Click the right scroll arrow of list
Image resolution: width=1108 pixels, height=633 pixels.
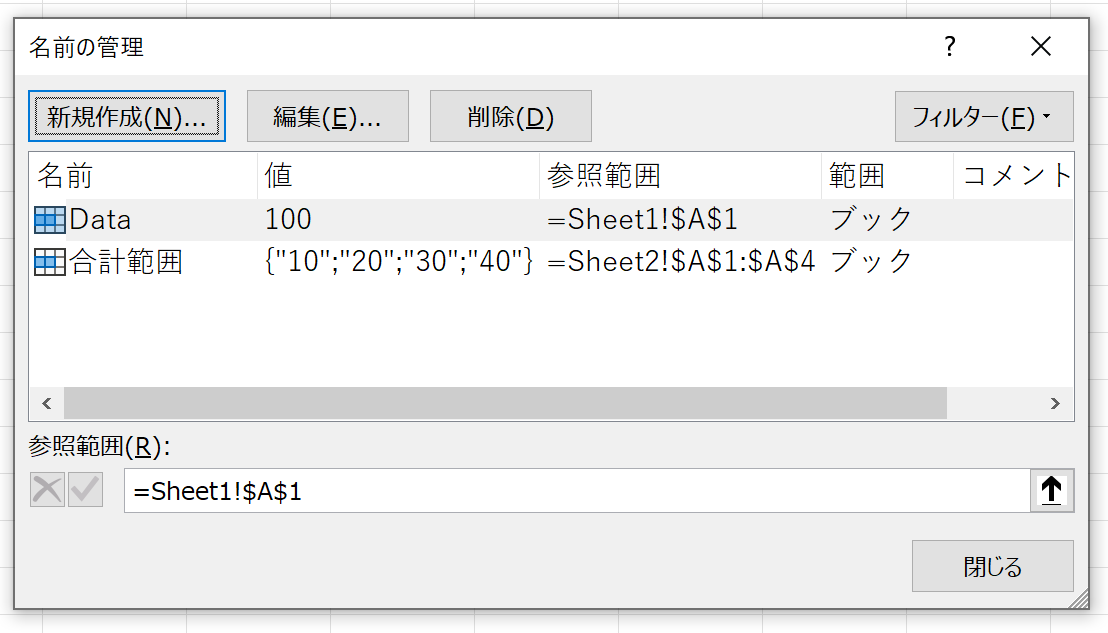(1055, 403)
